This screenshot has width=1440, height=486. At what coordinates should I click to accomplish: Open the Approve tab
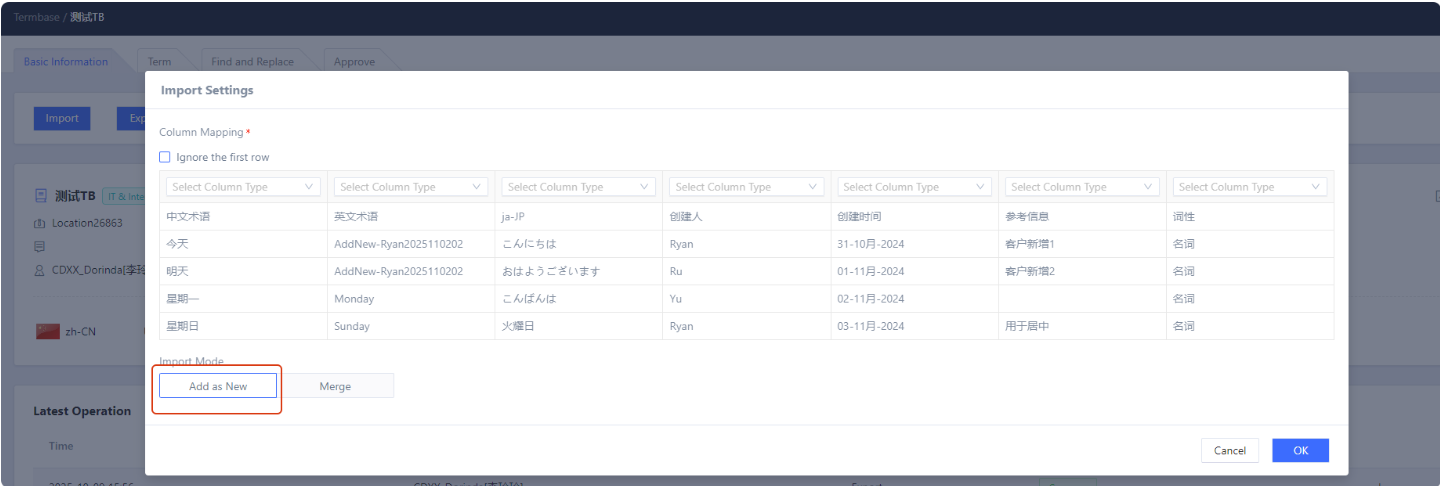click(354, 62)
